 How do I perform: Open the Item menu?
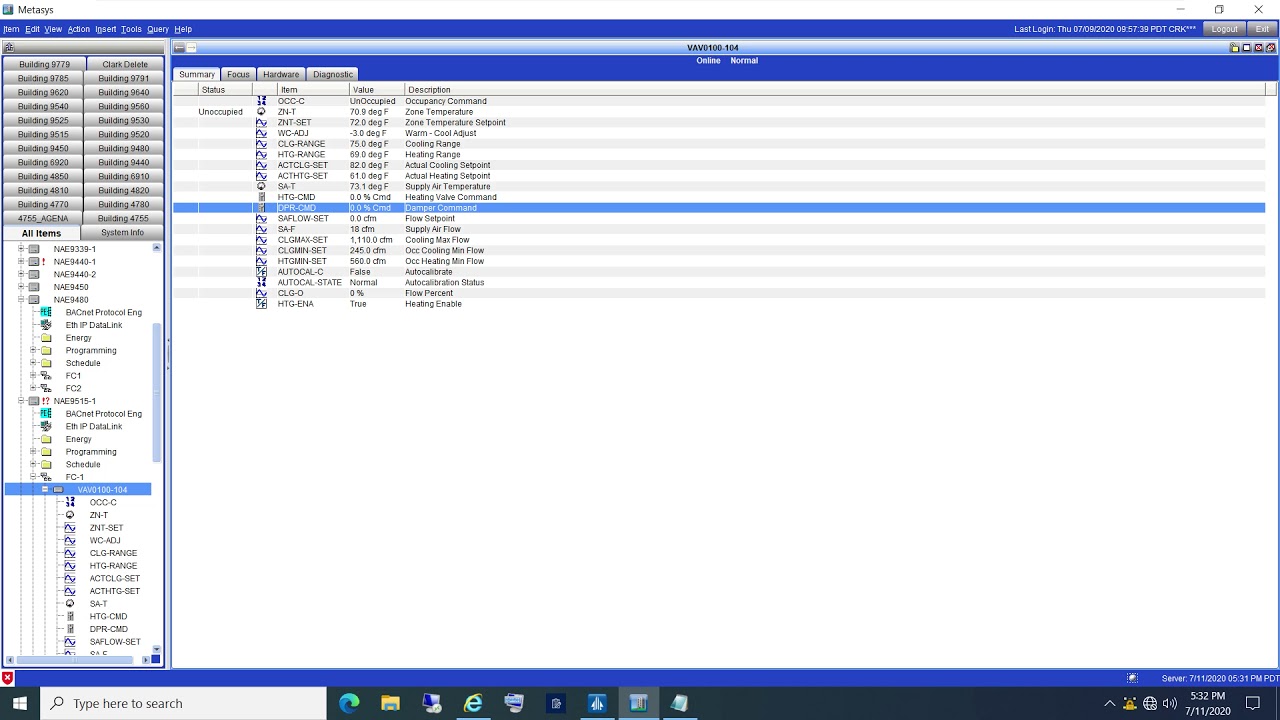pos(11,29)
